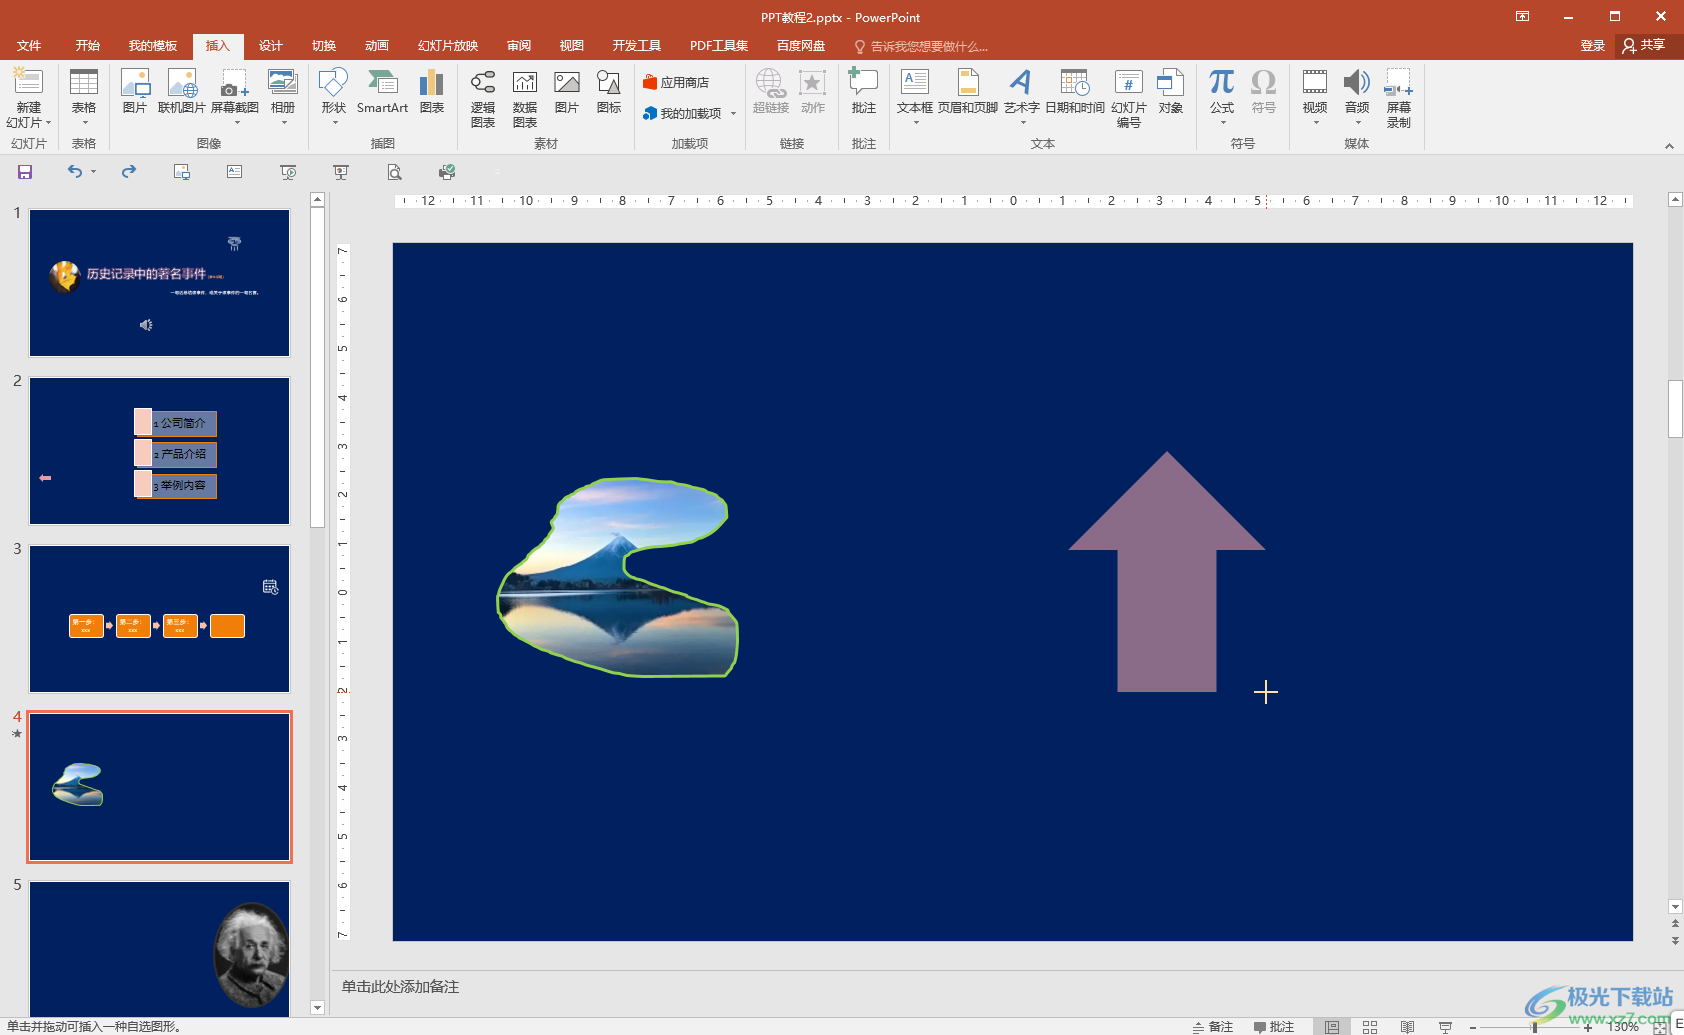Click the Tell me search box
The width and height of the screenshot is (1684, 1035).
coord(921,46)
